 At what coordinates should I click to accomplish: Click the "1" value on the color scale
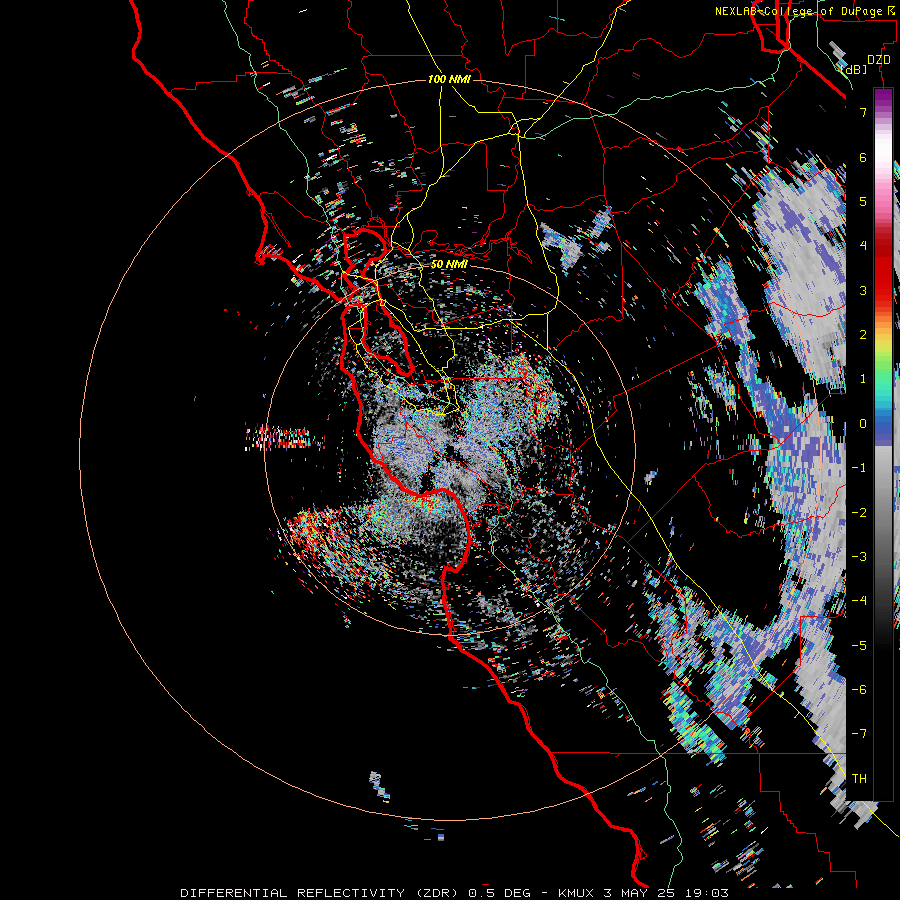point(863,379)
